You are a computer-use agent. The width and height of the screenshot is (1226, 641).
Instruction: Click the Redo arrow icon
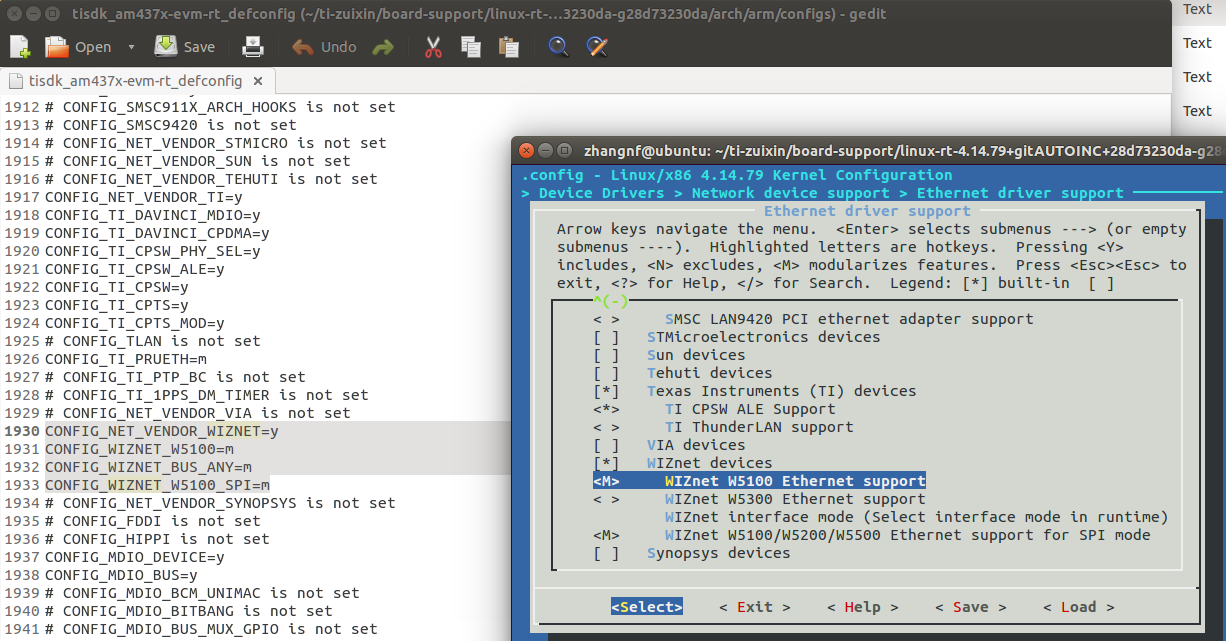[x=383, y=47]
